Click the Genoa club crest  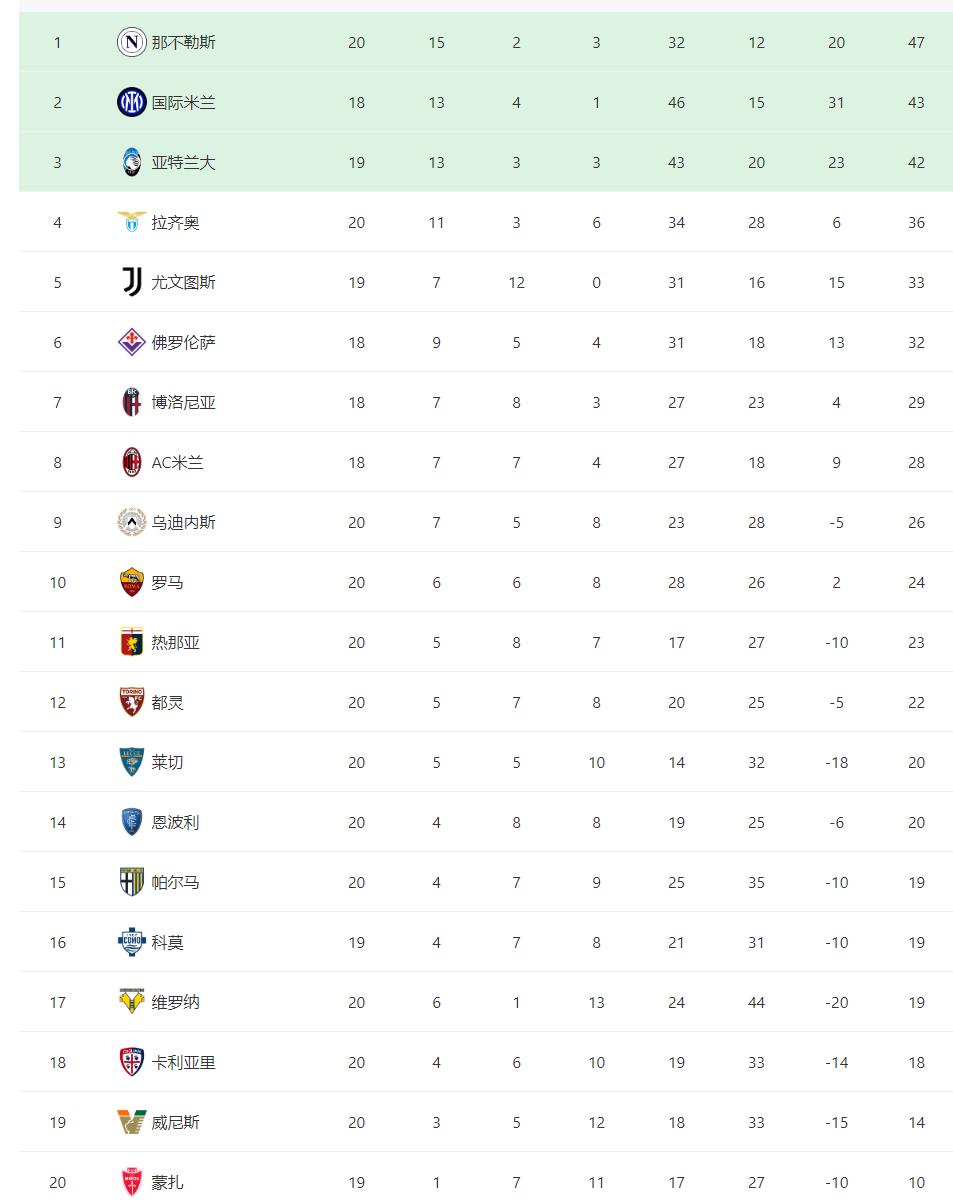pyautogui.click(x=132, y=642)
